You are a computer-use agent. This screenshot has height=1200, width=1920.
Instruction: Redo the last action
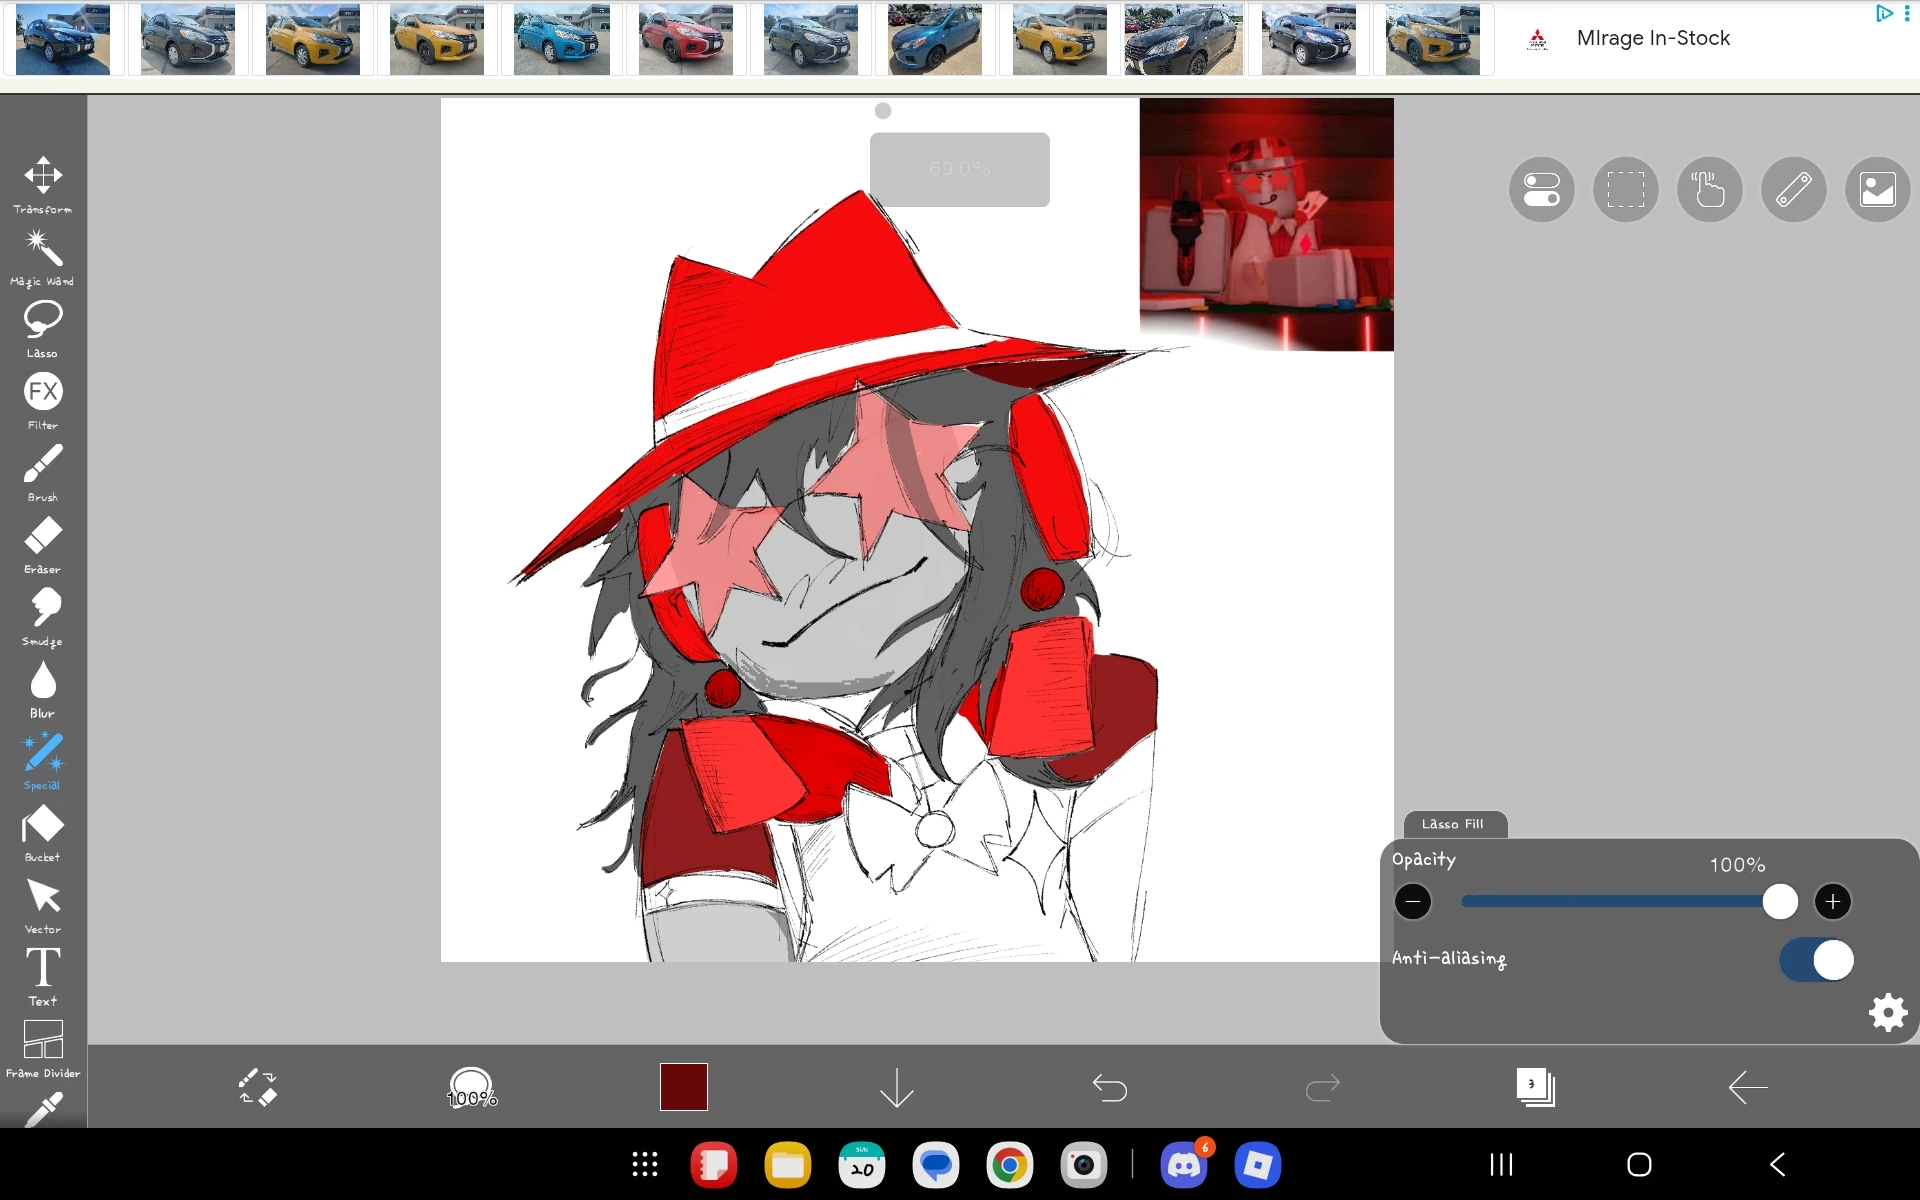(1322, 1087)
